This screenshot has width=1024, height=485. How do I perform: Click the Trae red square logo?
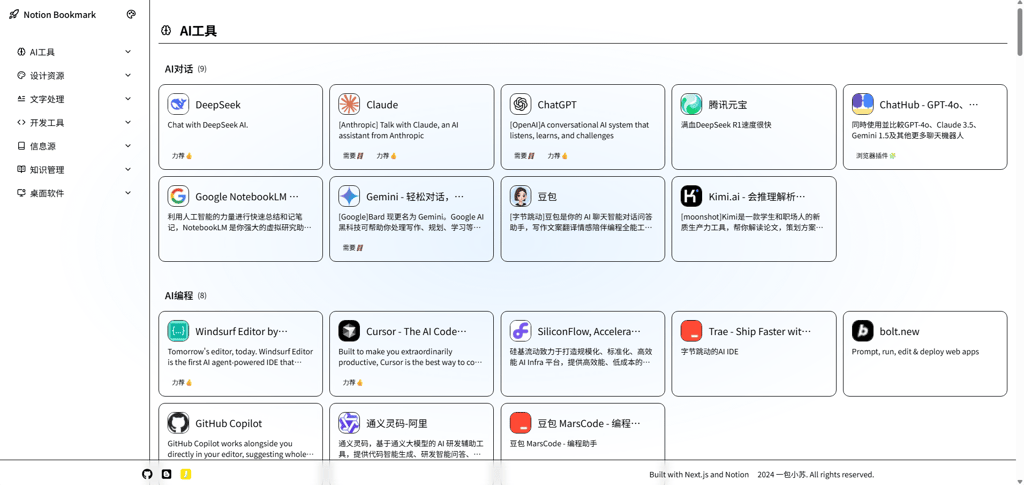point(692,331)
